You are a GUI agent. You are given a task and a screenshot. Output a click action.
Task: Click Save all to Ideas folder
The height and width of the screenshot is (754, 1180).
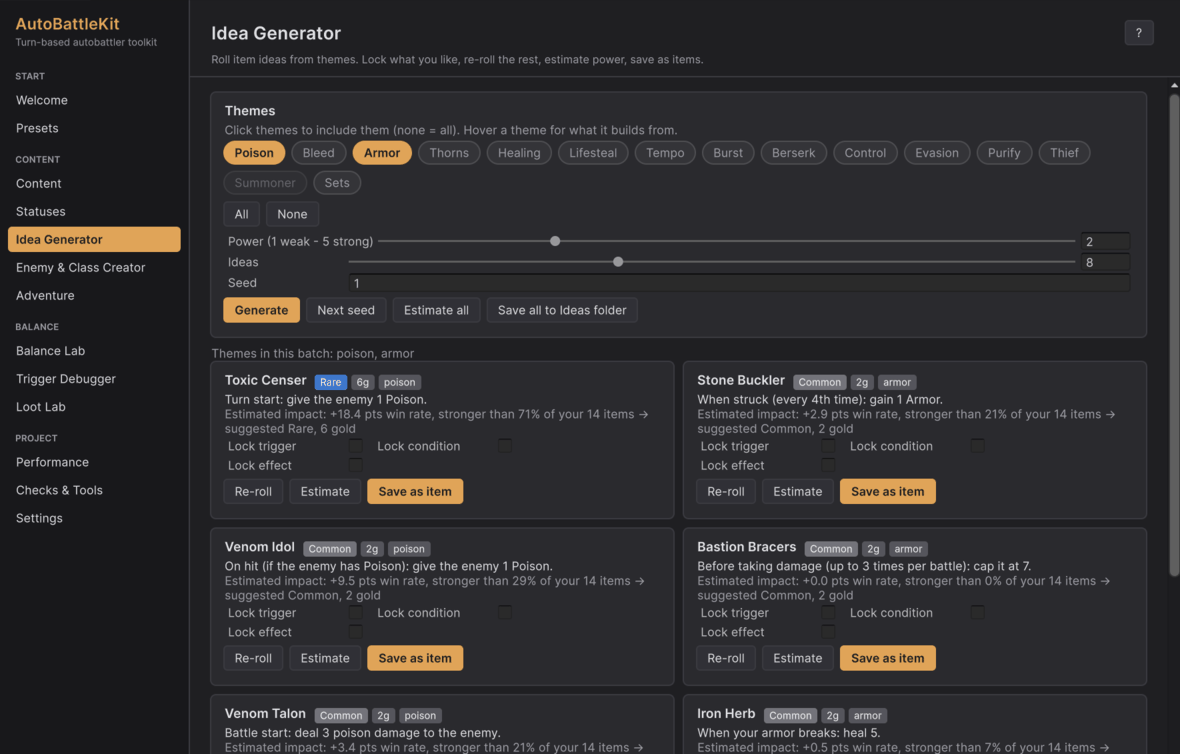[x=561, y=310]
